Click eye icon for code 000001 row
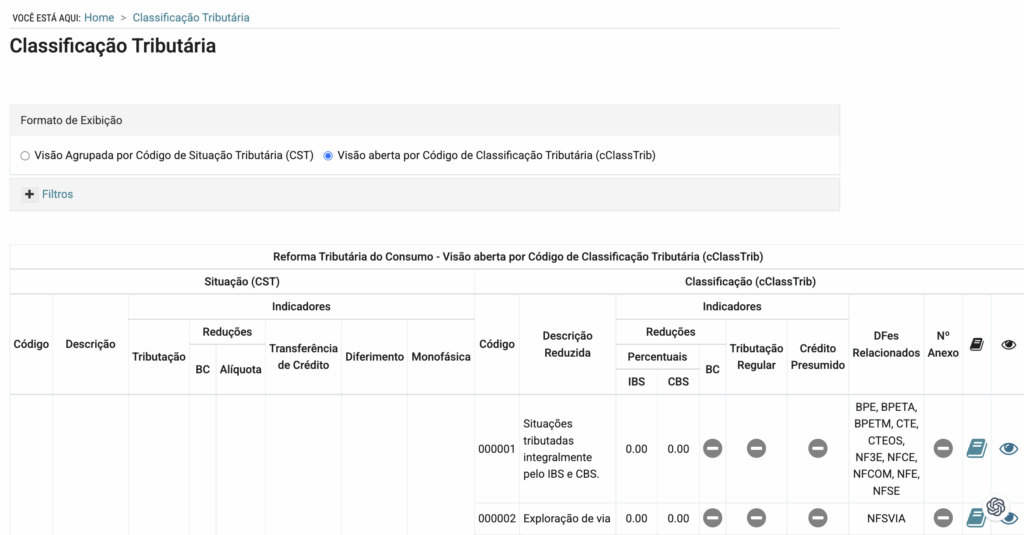Screen dimensions: 1024x535 coord(1009,449)
